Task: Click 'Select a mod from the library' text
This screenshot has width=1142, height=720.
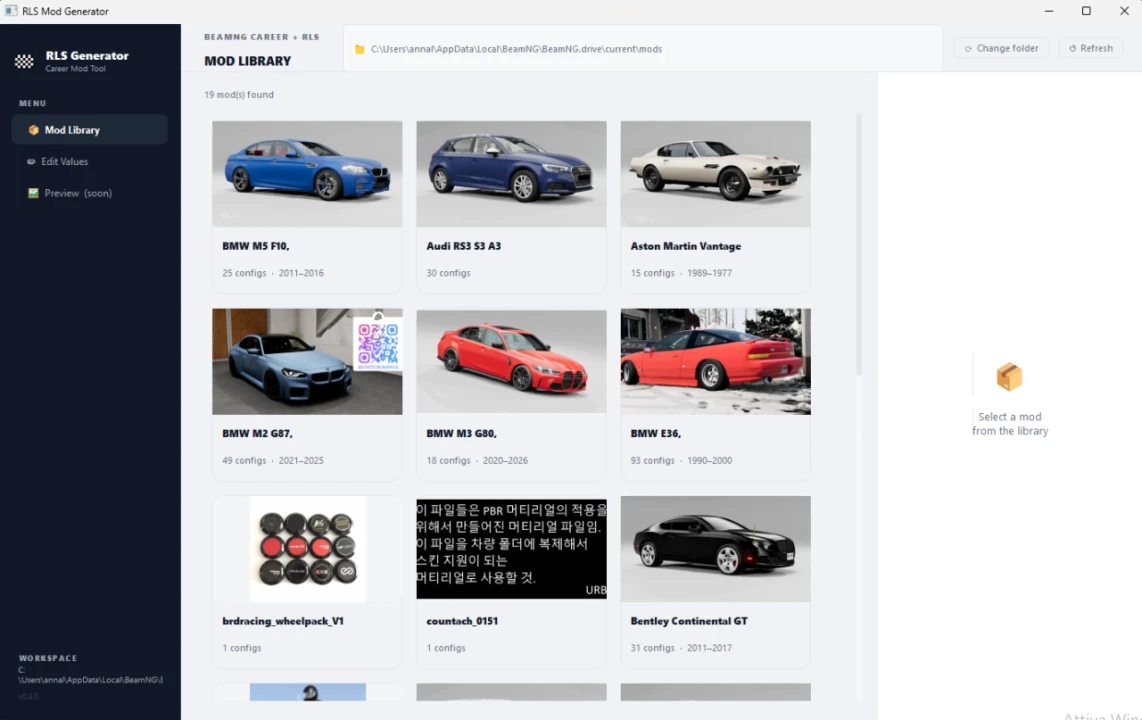Action: click(x=1009, y=424)
